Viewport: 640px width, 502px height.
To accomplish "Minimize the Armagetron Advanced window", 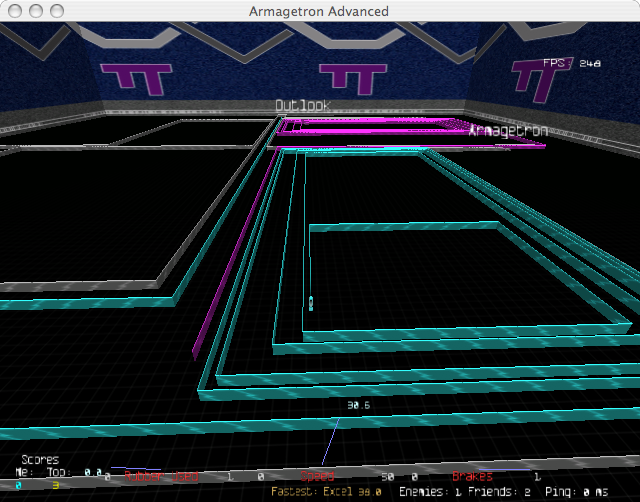I will (36, 11).
